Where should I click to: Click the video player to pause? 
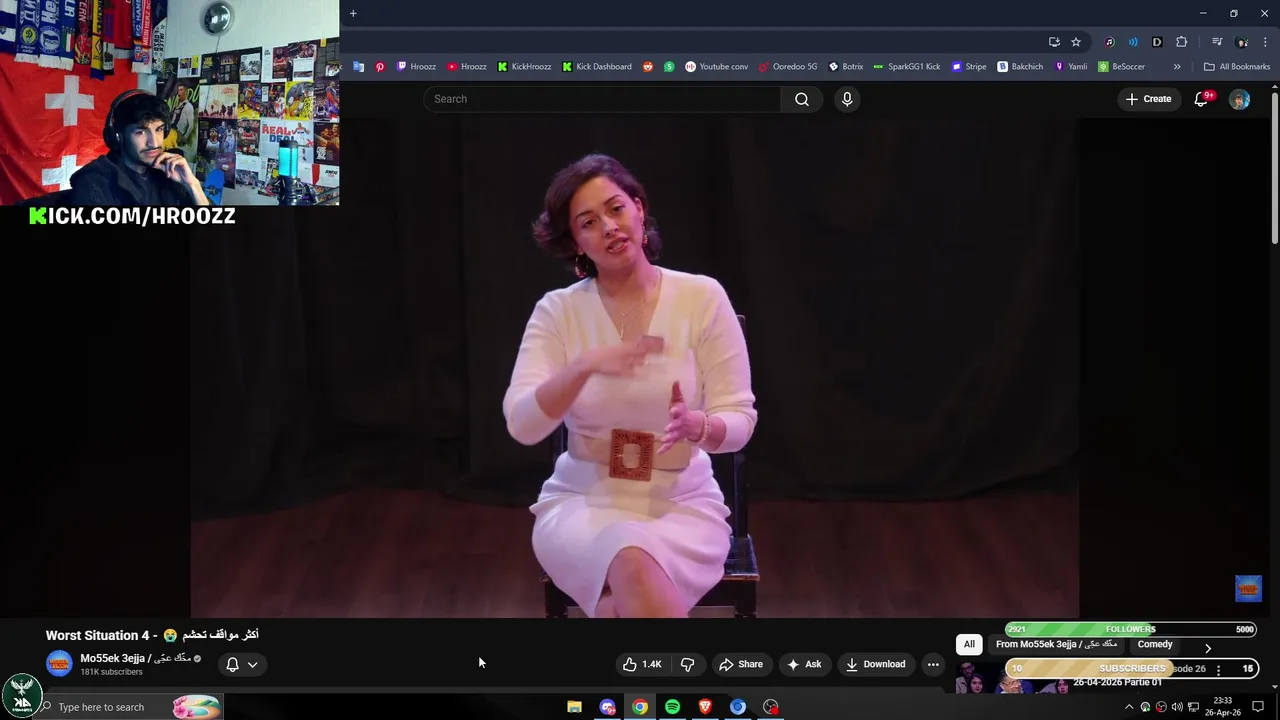pos(634,368)
